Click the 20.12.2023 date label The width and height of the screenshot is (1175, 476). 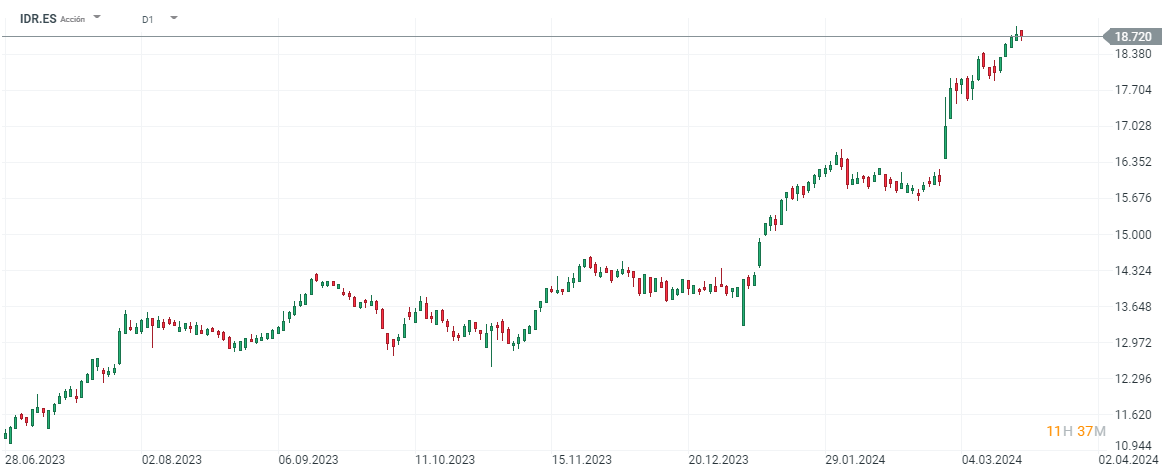[719, 460]
